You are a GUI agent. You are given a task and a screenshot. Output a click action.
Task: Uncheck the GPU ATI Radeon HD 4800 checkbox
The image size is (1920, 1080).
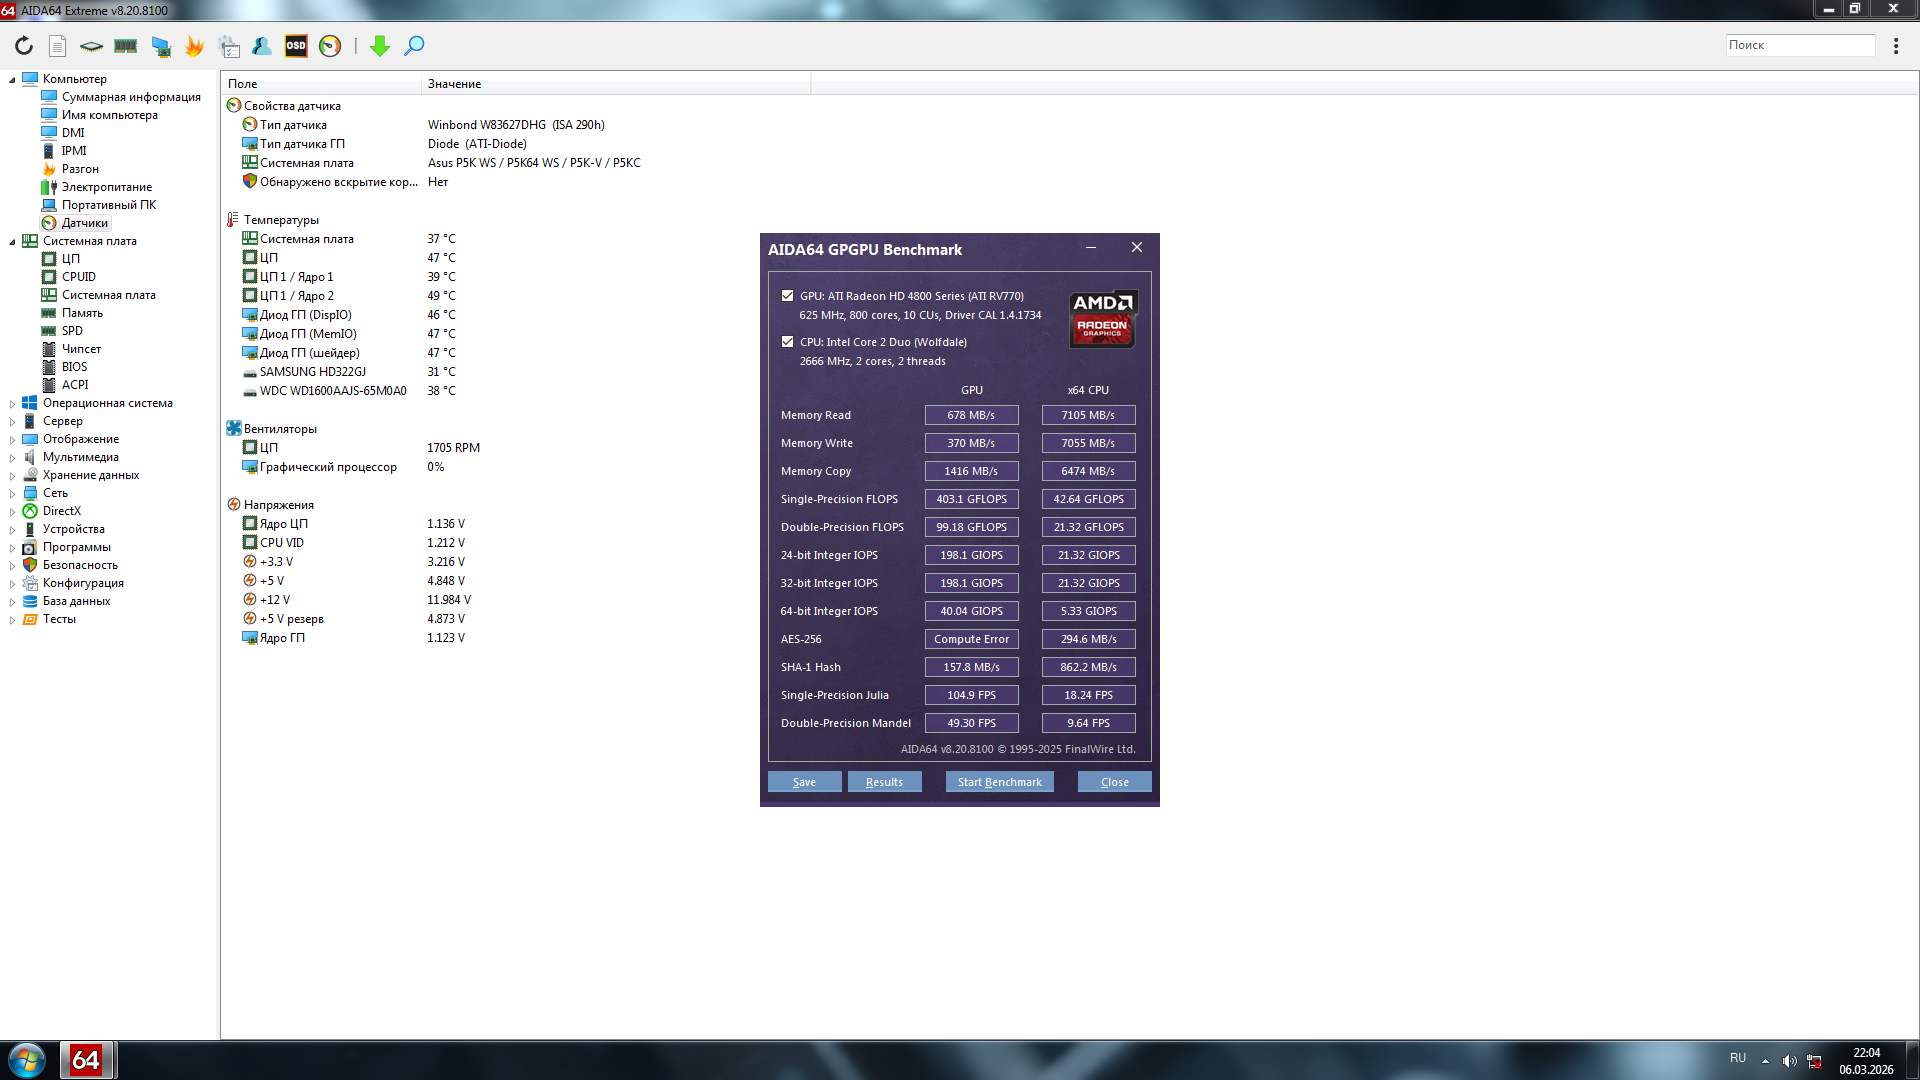point(788,296)
